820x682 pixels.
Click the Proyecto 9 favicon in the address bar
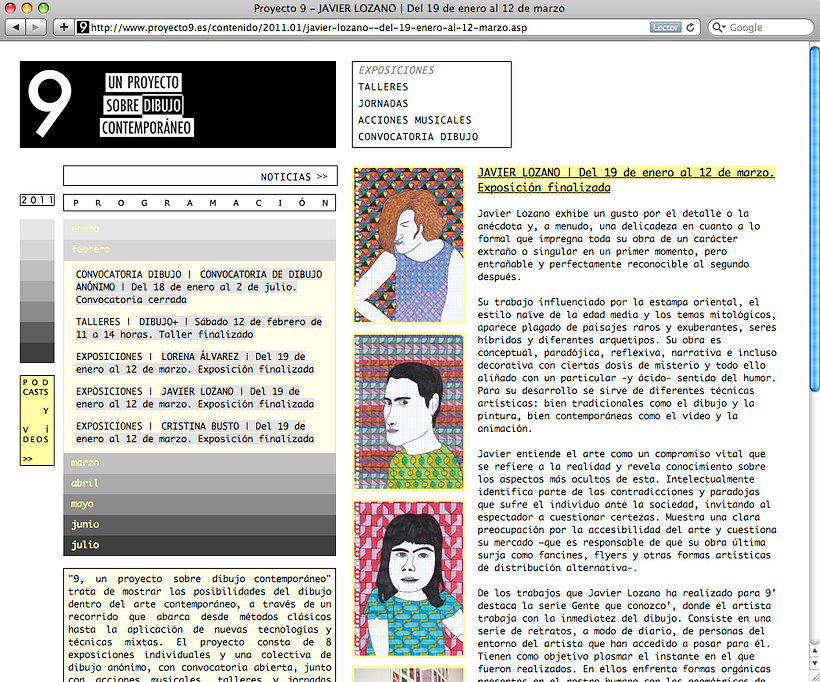point(82,27)
